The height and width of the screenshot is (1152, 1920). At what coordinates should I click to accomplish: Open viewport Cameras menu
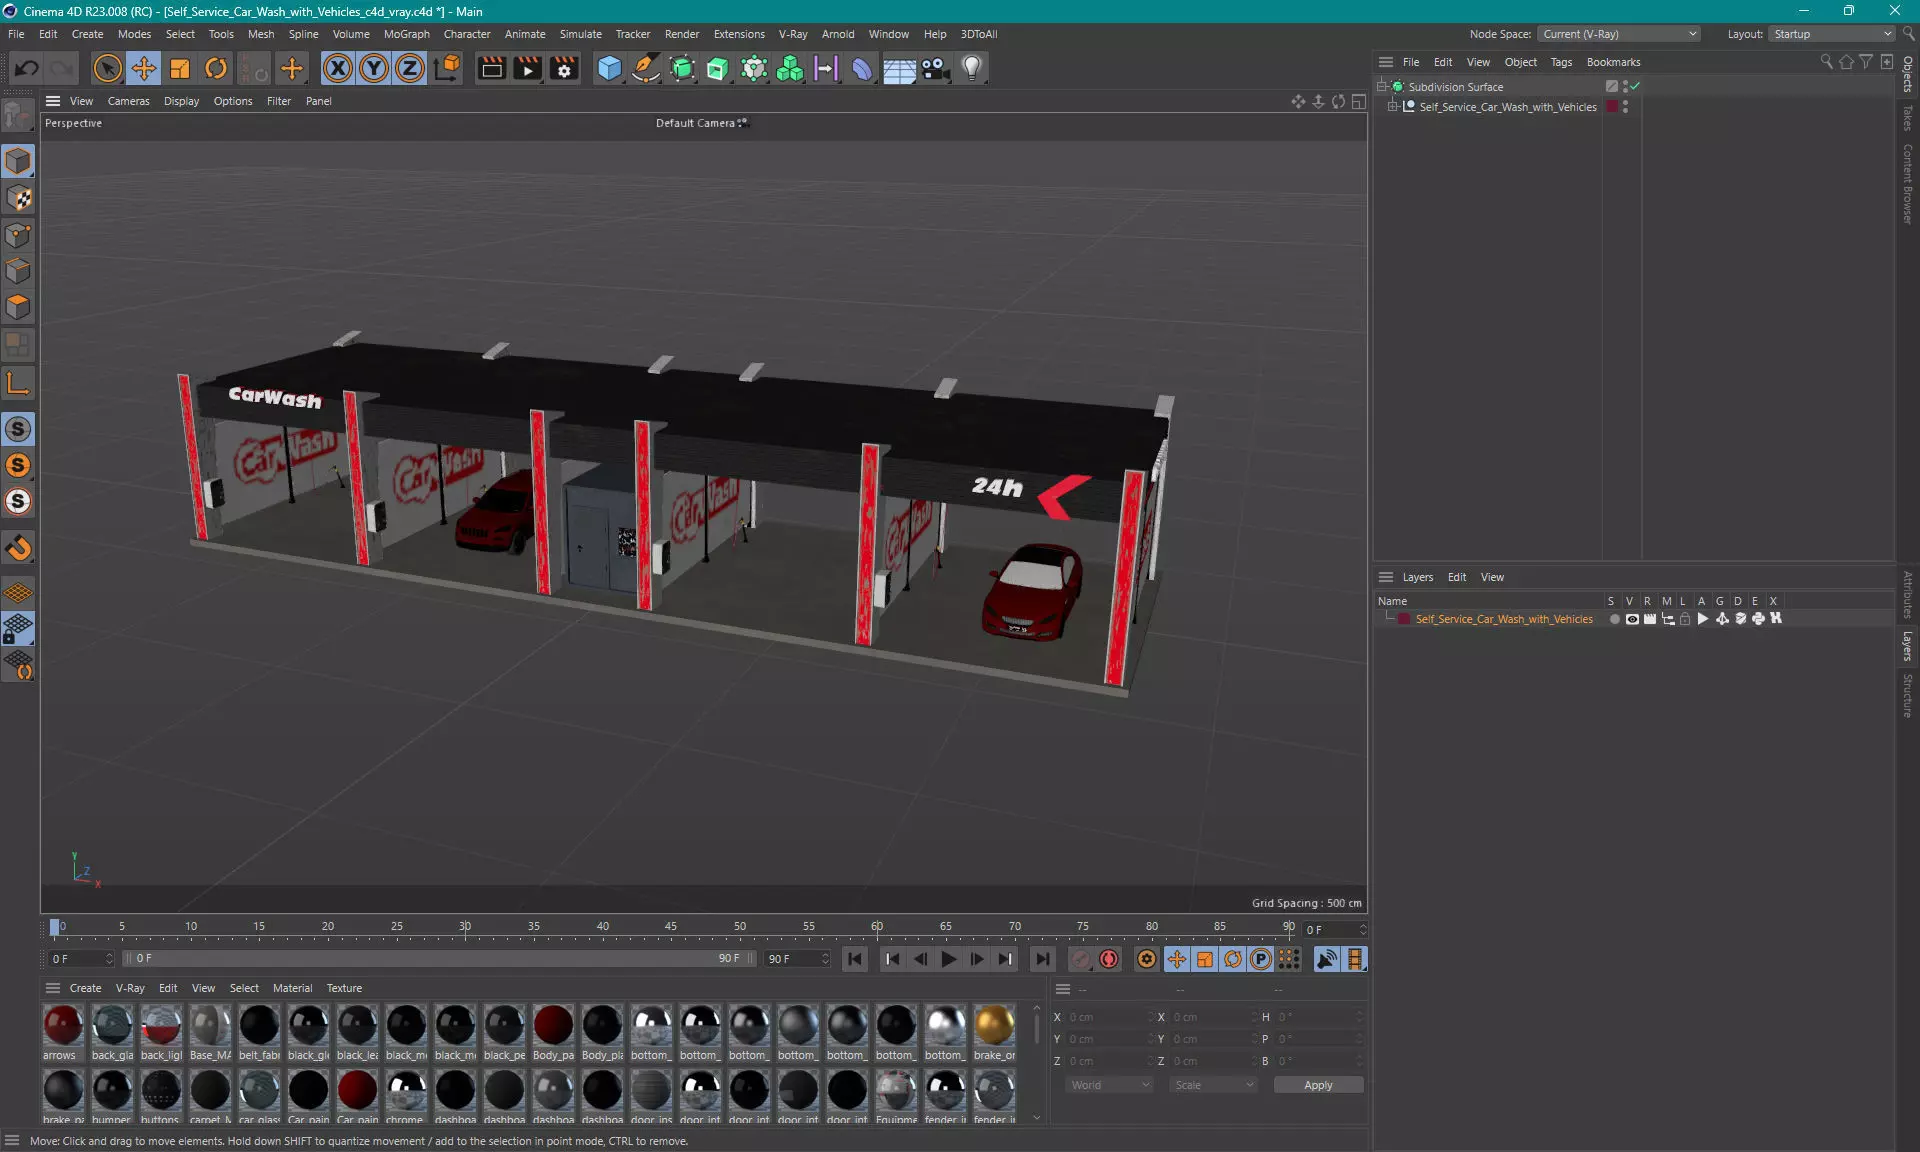[128, 101]
